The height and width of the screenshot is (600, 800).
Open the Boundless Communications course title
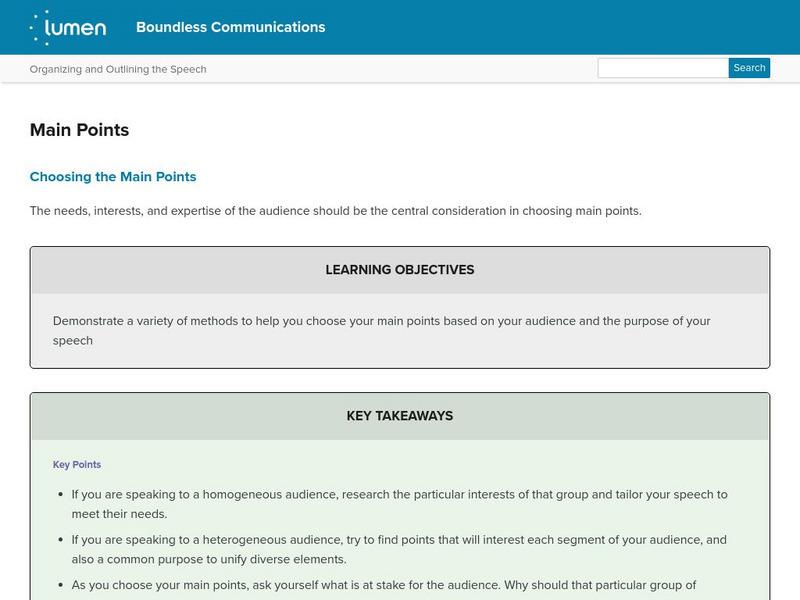[230, 27]
